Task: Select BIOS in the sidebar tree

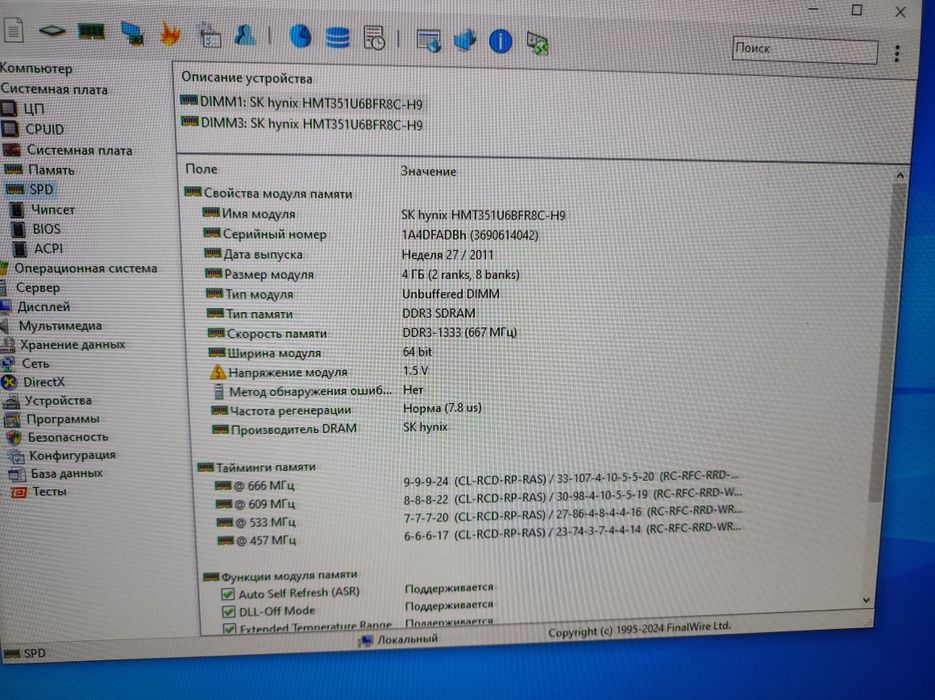Action: click(x=36, y=229)
